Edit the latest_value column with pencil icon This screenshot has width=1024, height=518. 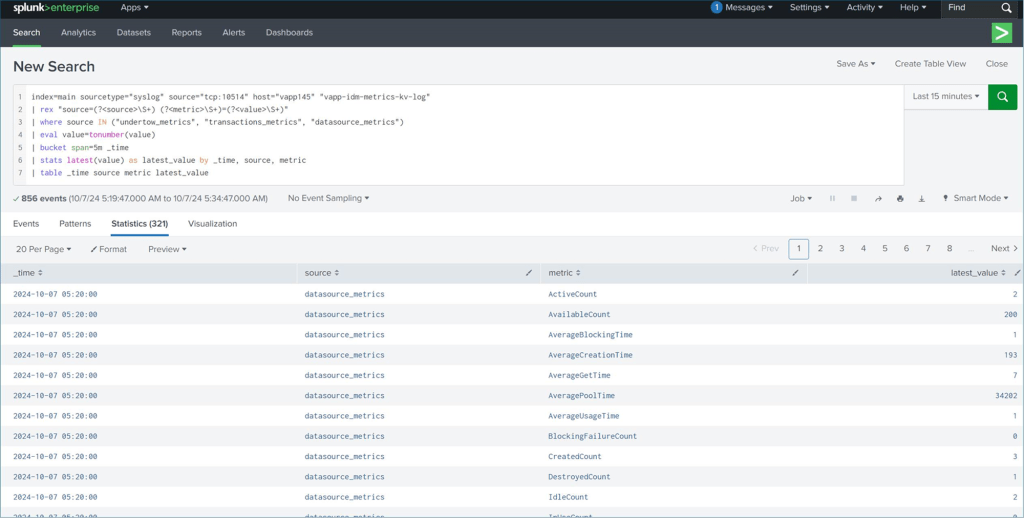[1017, 272]
